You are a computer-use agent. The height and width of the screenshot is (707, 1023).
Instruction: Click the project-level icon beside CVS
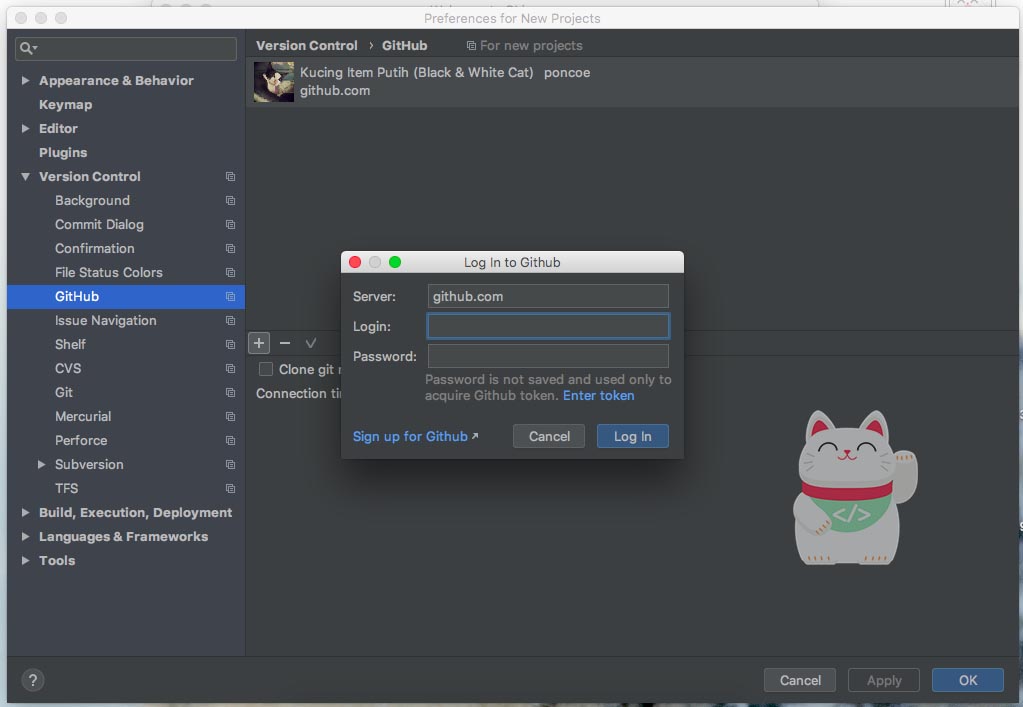point(230,369)
